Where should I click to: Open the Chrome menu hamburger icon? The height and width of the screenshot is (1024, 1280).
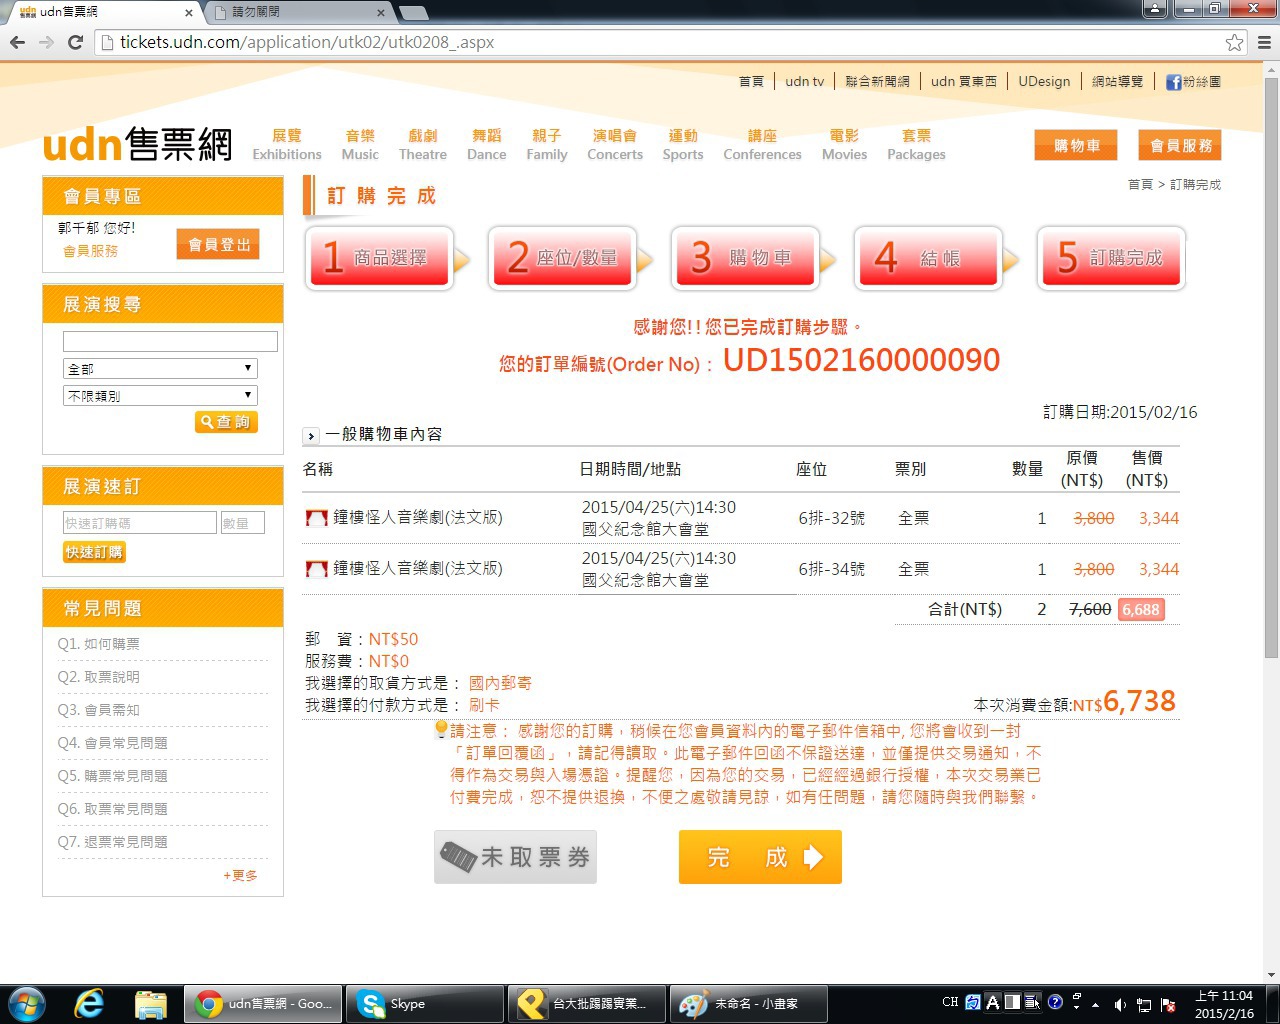[x=1264, y=42]
